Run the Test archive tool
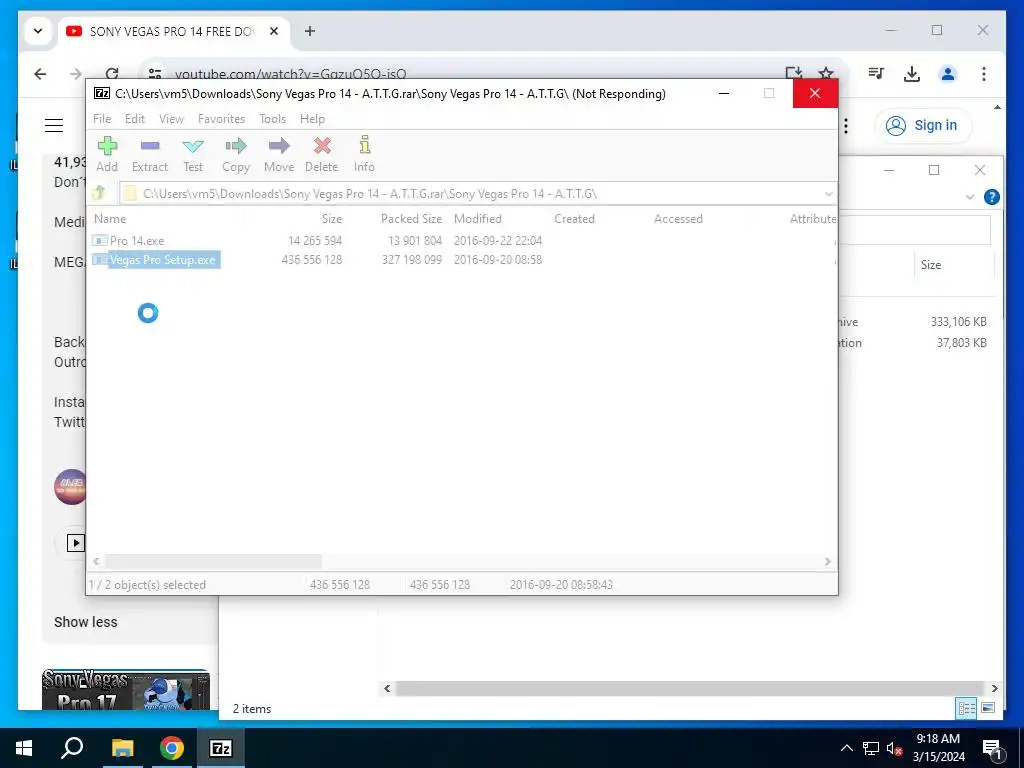Image resolution: width=1024 pixels, height=768 pixels. [x=193, y=154]
